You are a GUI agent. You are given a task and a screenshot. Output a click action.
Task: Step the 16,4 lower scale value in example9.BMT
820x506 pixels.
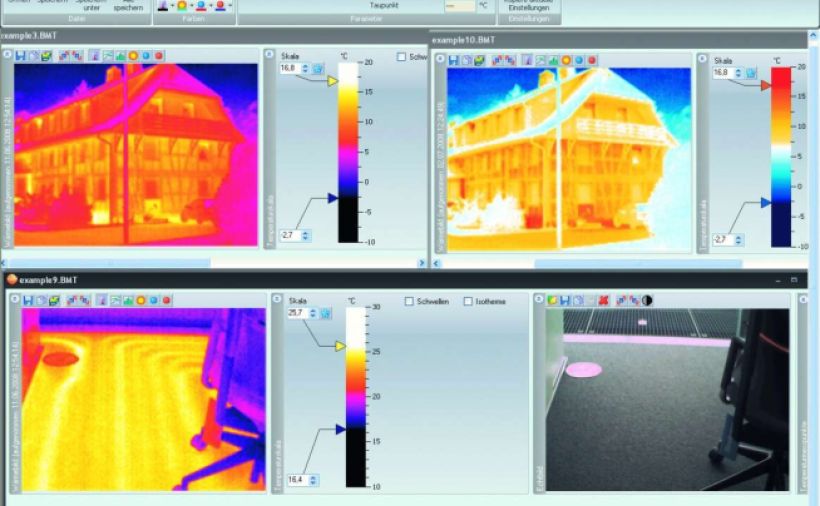pos(313,479)
